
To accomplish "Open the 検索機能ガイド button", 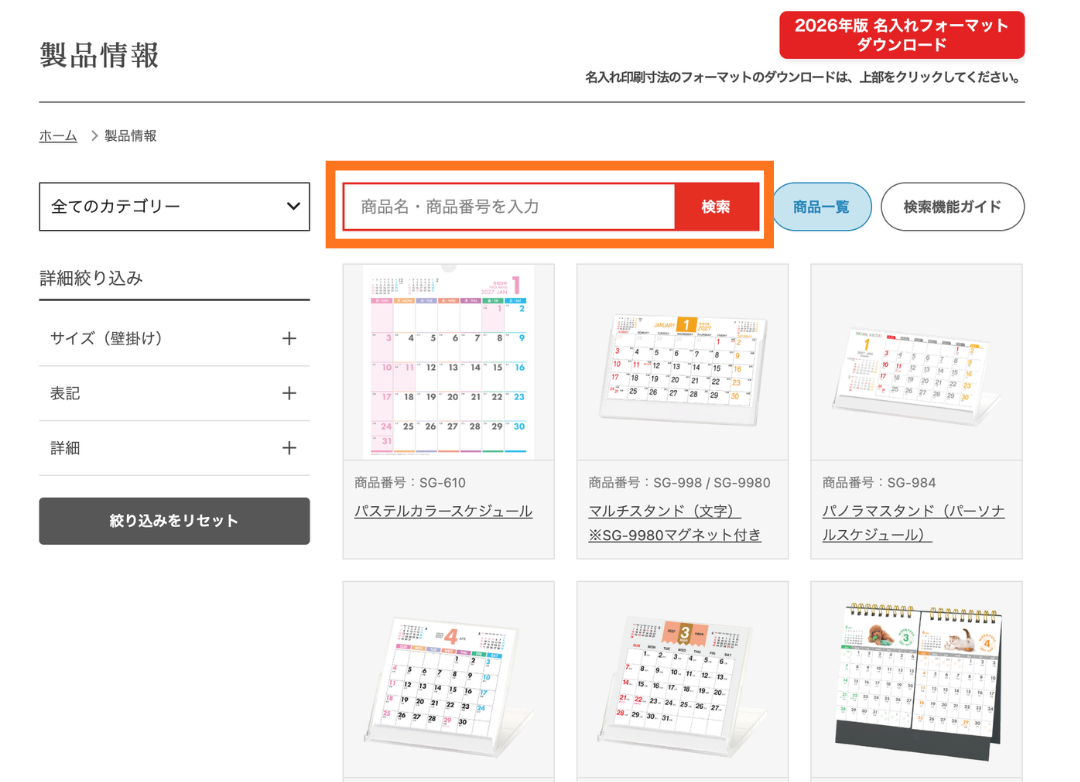I will pos(952,207).
